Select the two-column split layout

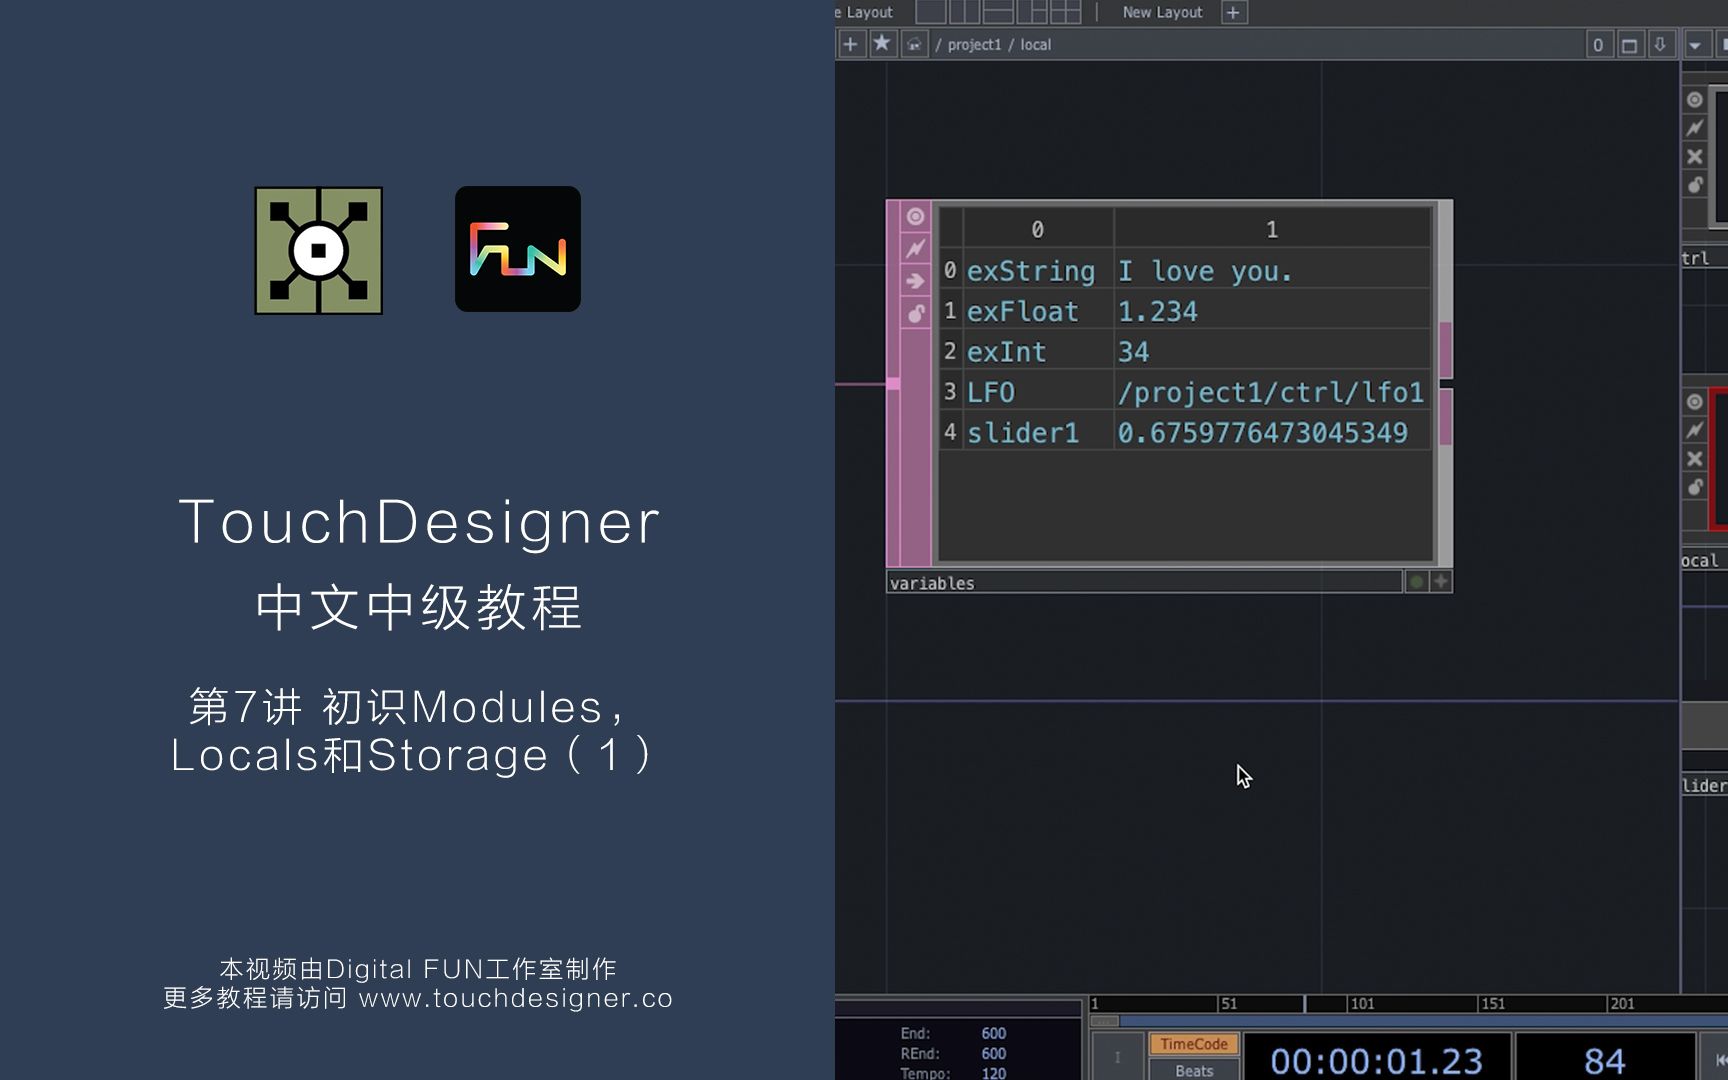pos(964,12)
